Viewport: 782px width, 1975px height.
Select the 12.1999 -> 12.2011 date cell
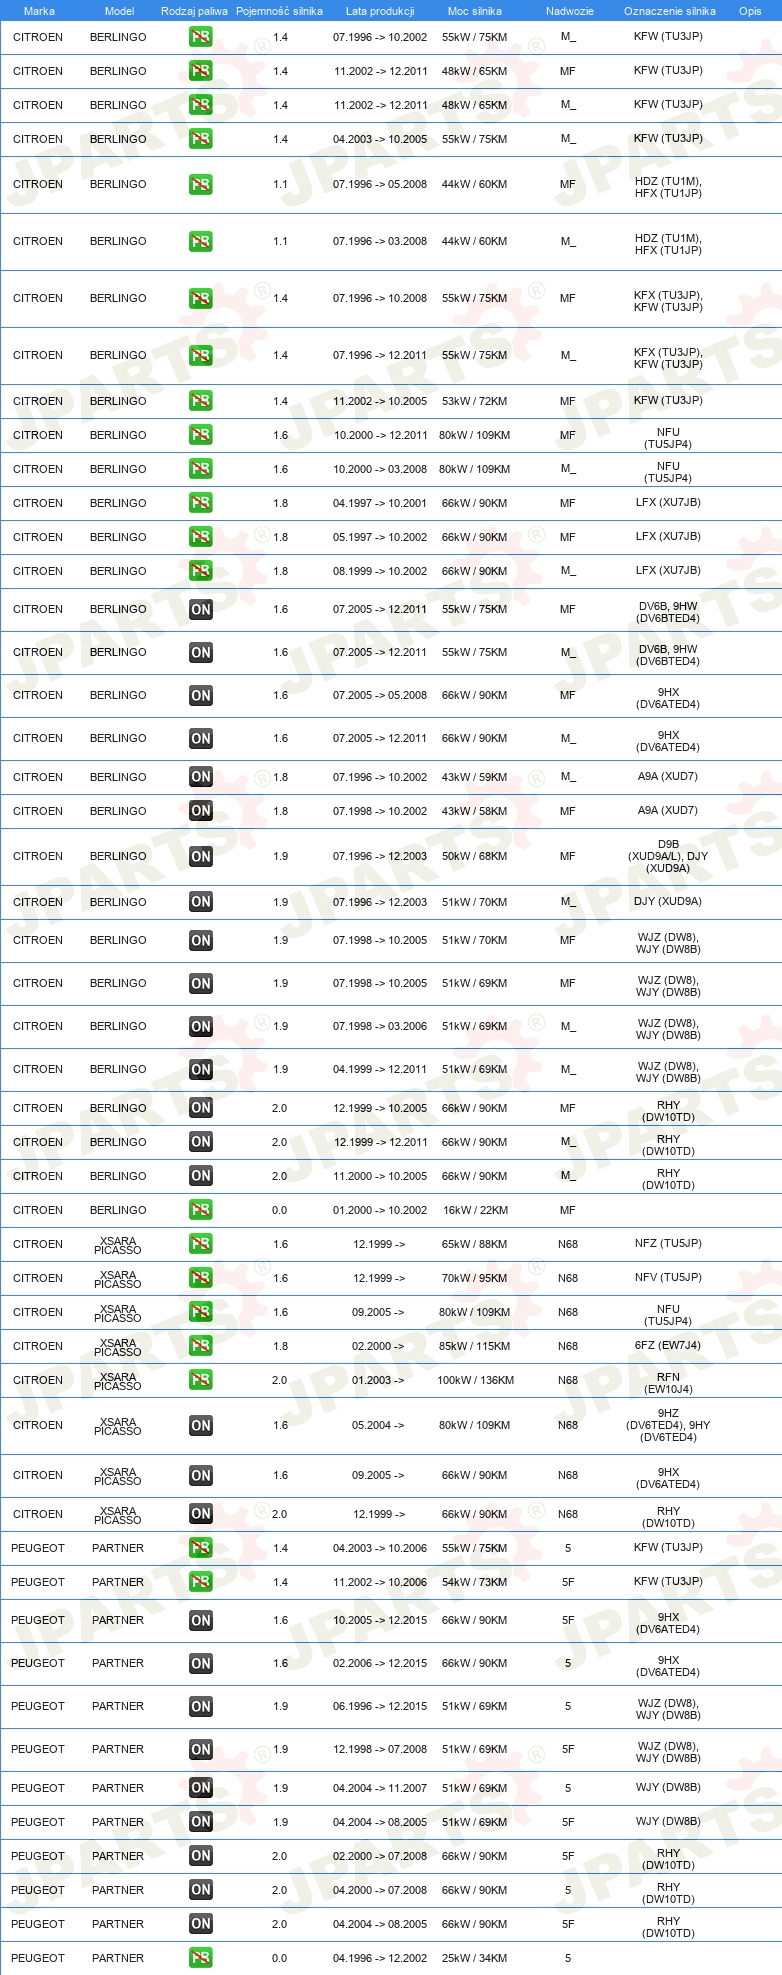[380, 1142]
